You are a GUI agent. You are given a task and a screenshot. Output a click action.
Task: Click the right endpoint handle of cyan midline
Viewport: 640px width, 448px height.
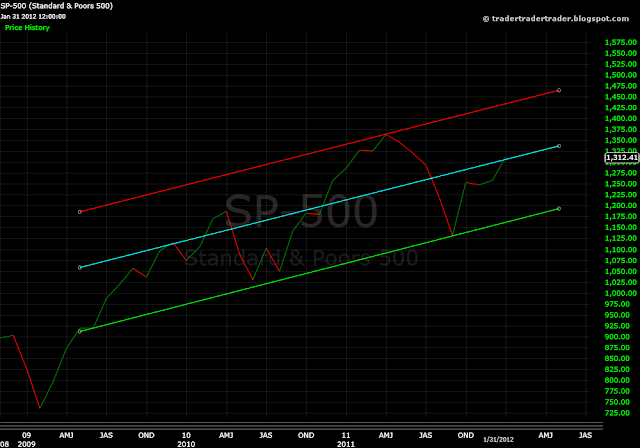[559, 146]
